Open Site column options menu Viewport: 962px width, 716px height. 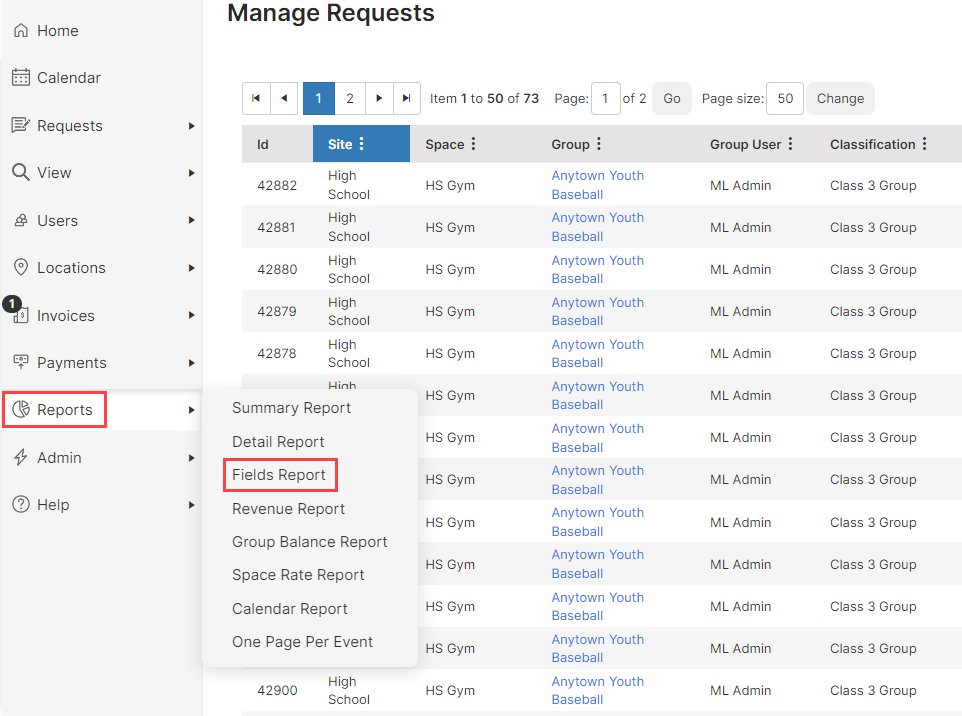[361, 144]
